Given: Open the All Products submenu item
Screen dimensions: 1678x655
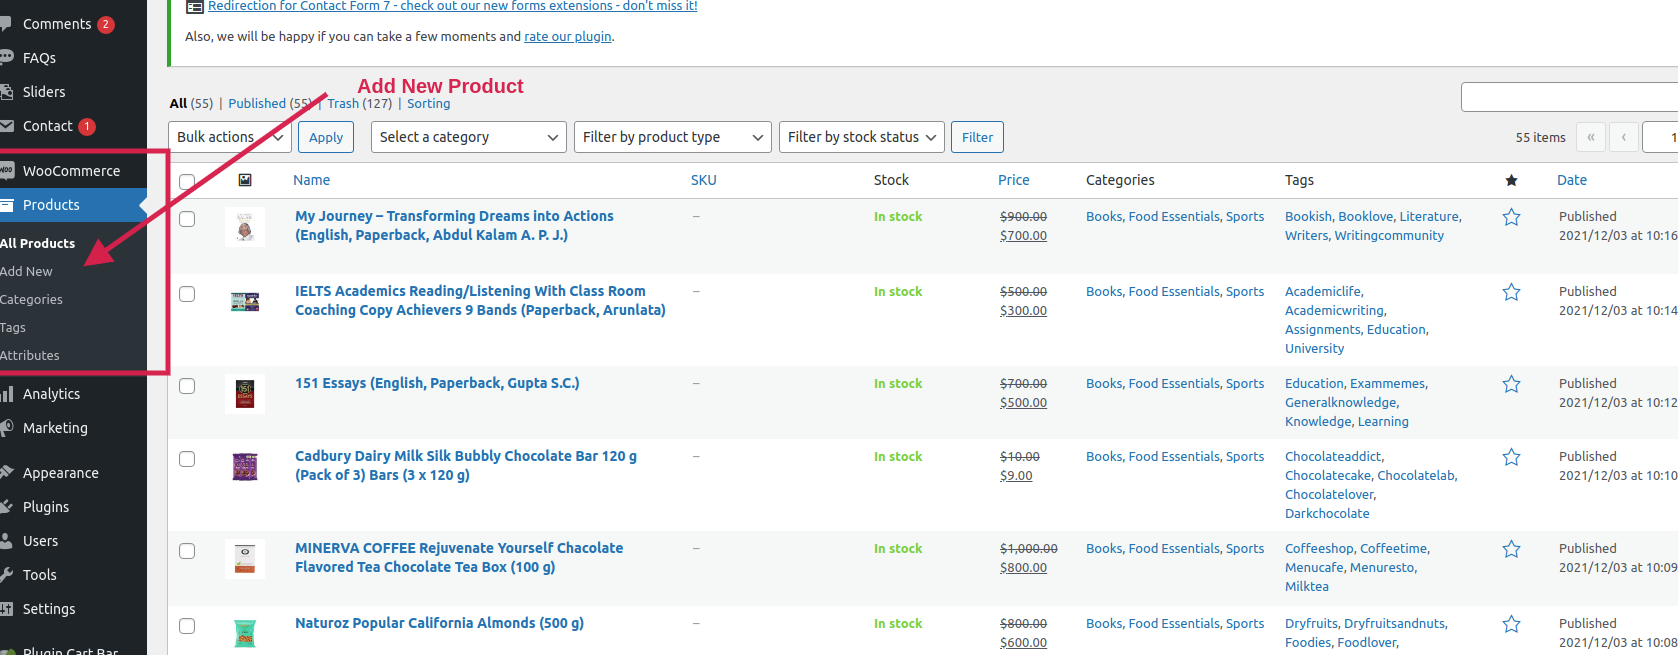Looking at the screenshot, I should pos(38,243).
